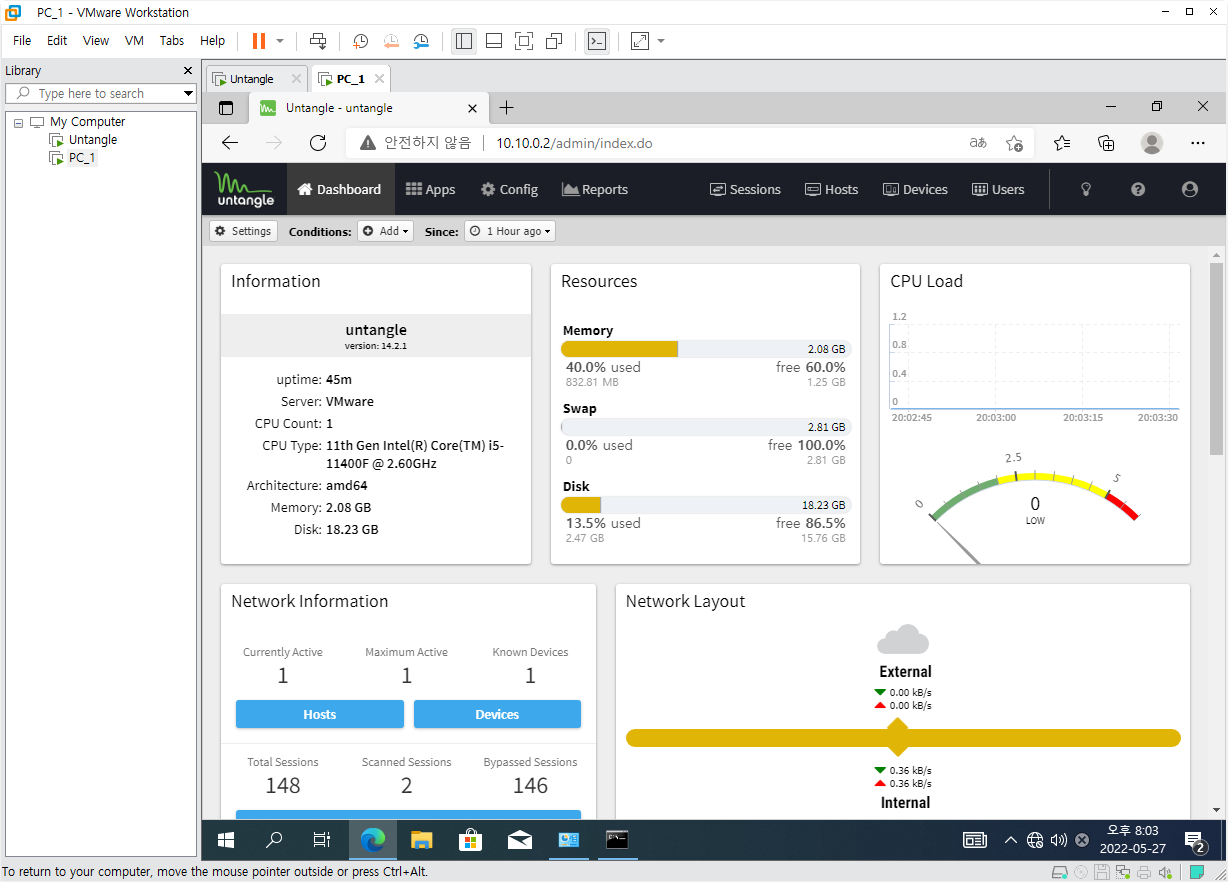
Task: Open the account user icon in Untangle
Action: tap(1189, 189)
